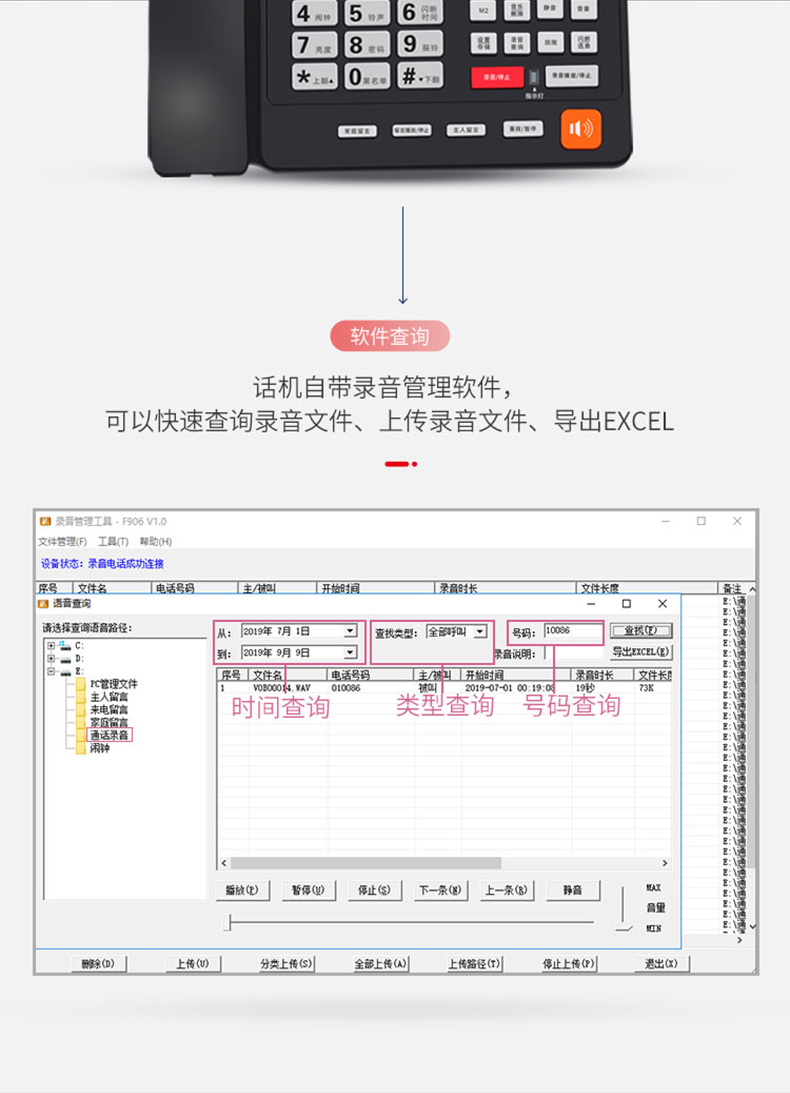Click main window vertical scrollbar up arrow
Screen dimensions: 790x1093
752,589
